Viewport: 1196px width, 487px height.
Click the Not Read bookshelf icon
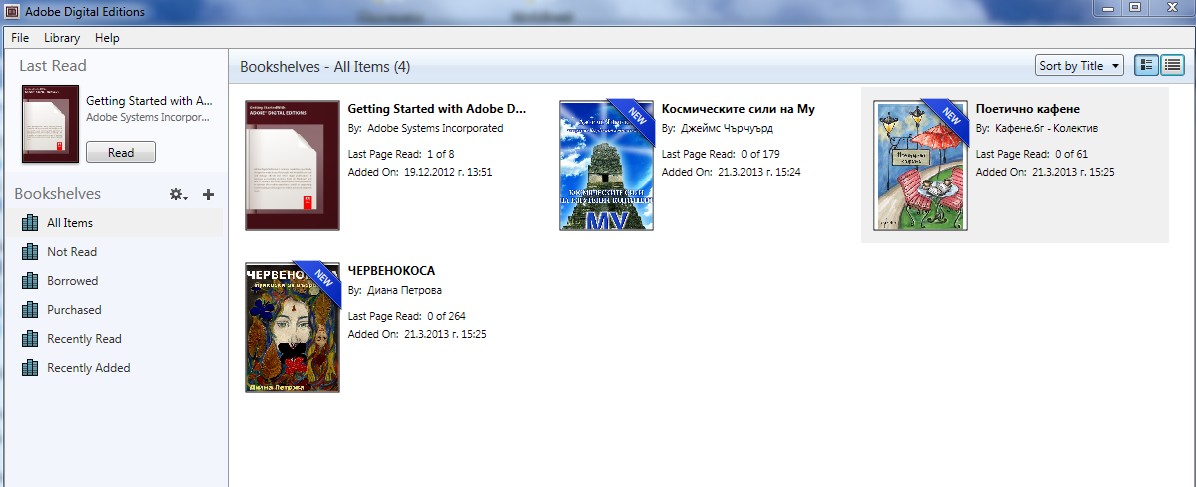click(x=30, y=252)
